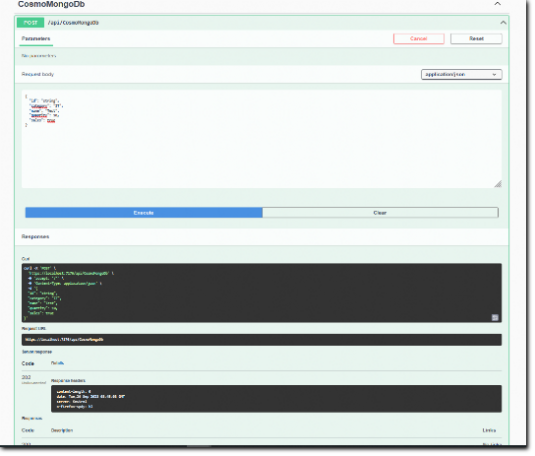The height and width of the screenshot is (456, 535).
Task: Click the Reset button
Action: coord(476,39)
